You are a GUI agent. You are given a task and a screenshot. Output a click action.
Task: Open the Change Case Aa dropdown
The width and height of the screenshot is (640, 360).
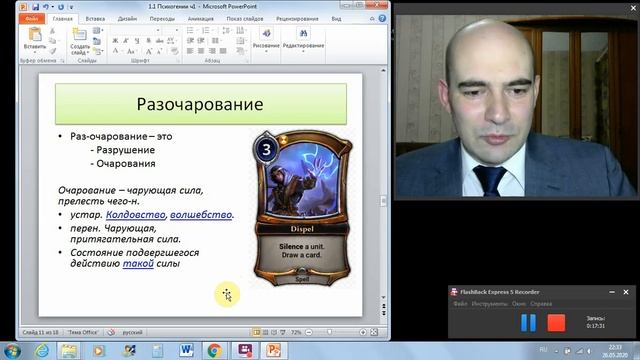pyautogui.click(x=131, y=51)
